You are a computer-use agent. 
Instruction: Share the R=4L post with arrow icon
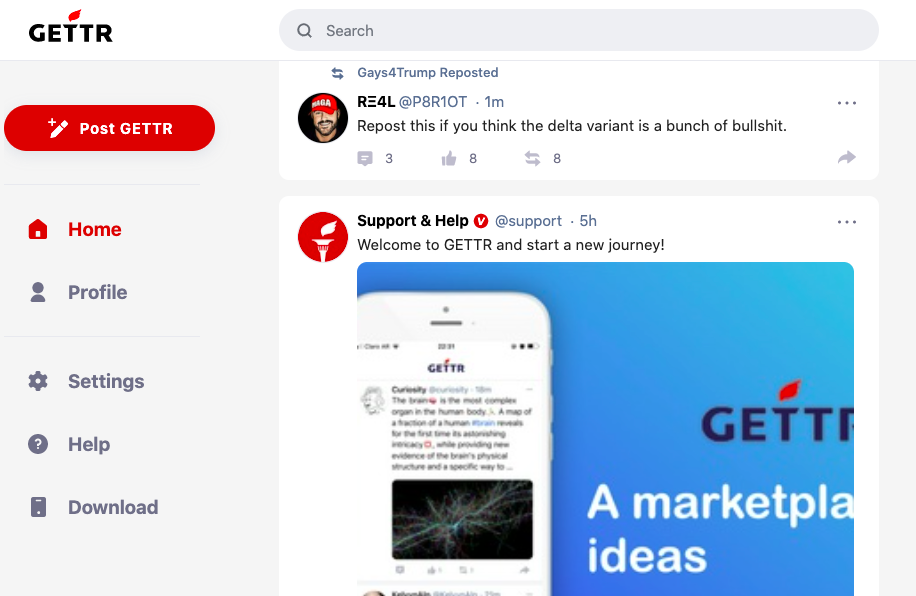point(846,157)
